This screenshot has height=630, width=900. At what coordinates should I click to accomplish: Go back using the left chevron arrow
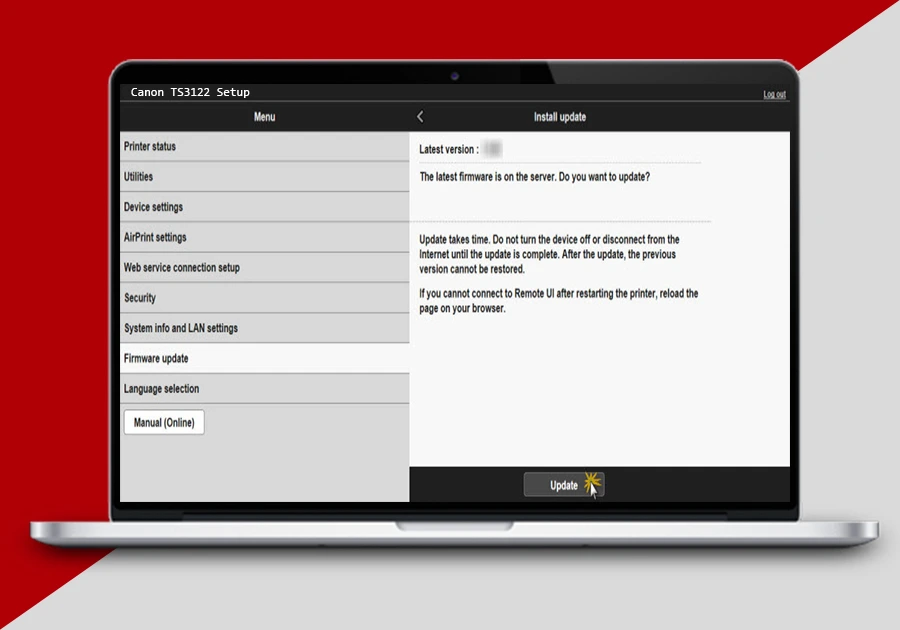[x=420, y=116]
